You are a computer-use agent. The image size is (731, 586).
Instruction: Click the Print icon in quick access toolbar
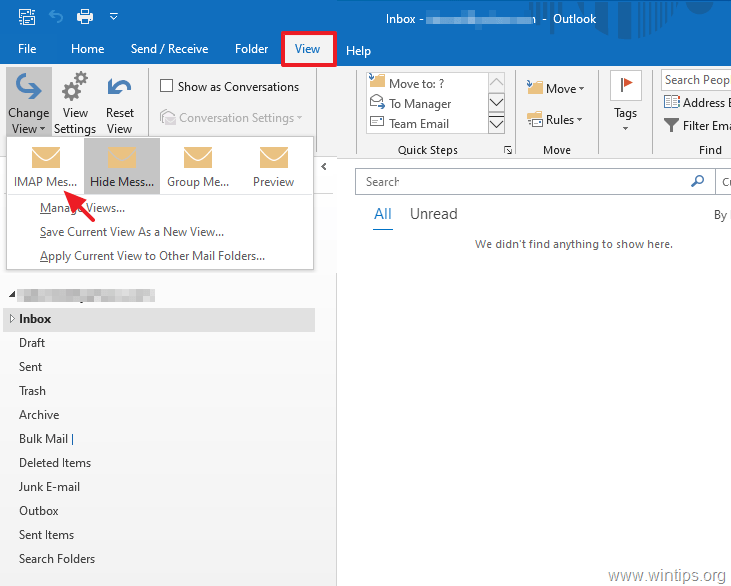[x=85, y=17]
